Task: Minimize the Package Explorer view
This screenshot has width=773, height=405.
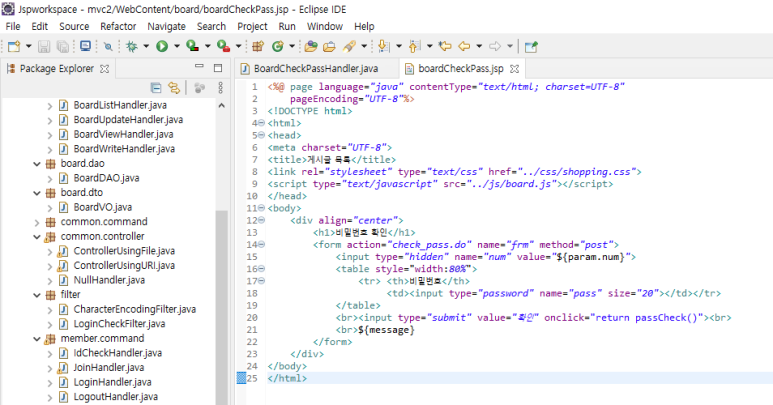Action: point(199,66)
